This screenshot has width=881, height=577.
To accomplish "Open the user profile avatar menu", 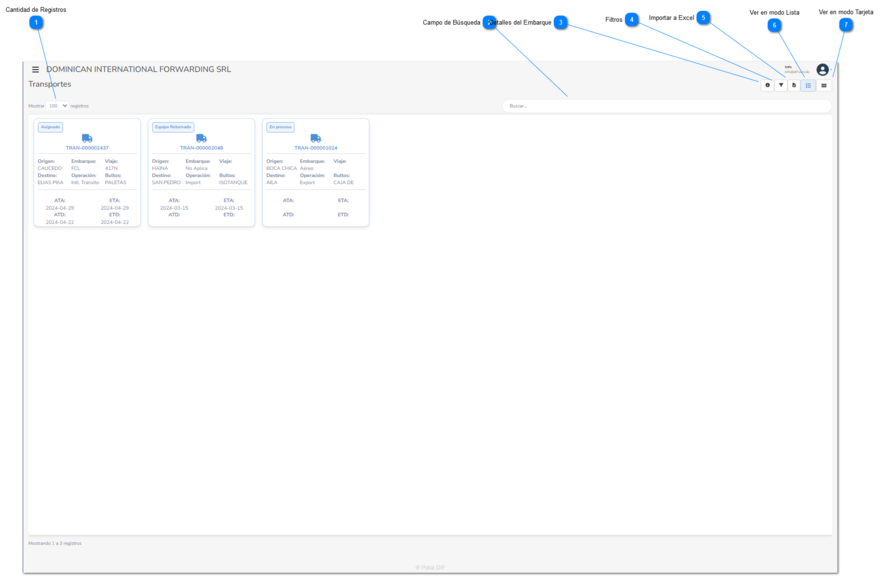I will [823, 70].
